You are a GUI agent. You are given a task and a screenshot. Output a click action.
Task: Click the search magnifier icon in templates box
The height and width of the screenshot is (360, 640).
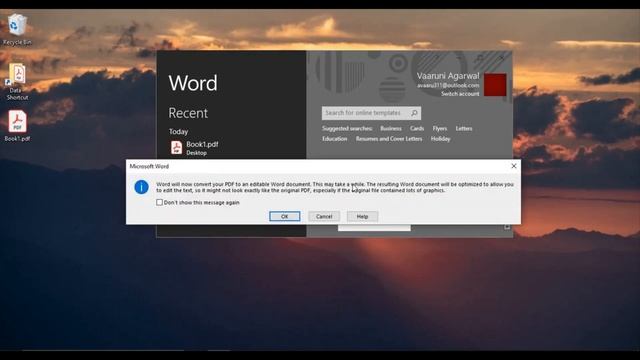point(414,113)
